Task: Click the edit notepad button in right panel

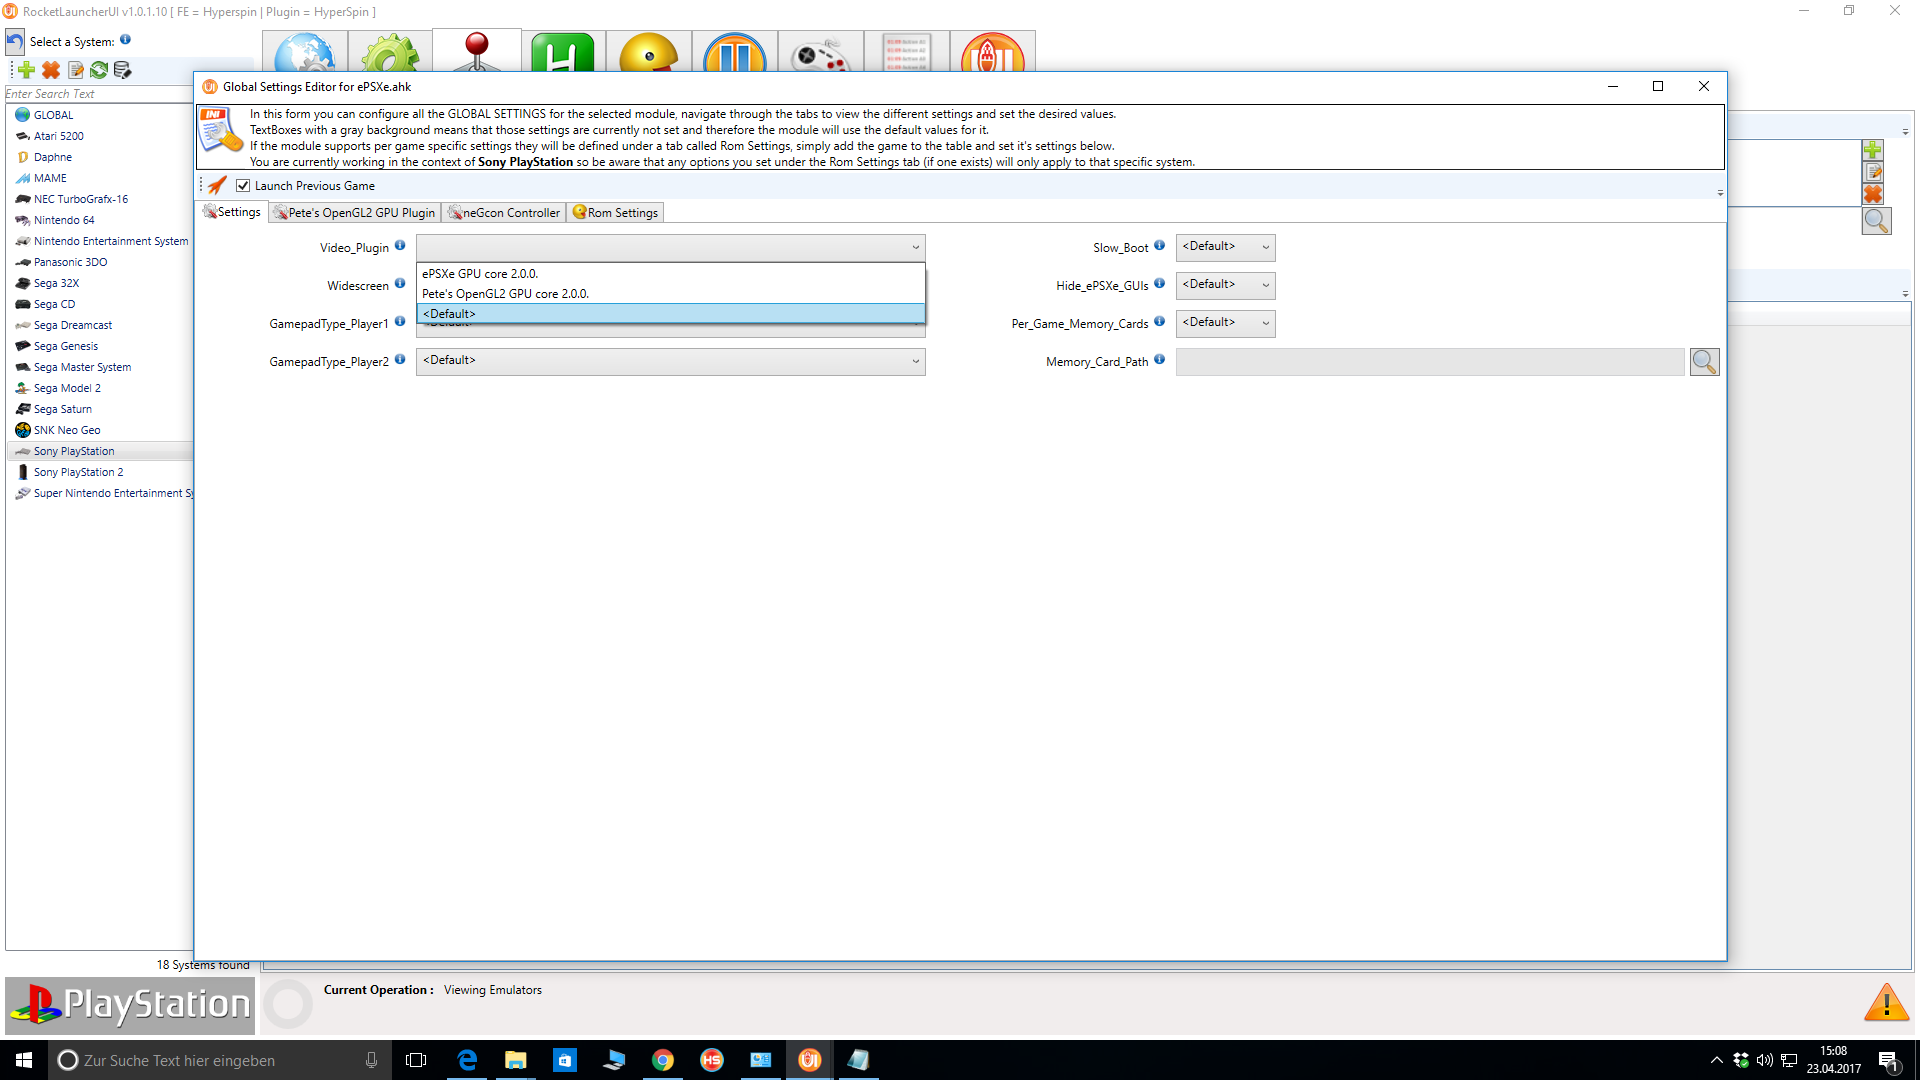Action: point(1873,172)
